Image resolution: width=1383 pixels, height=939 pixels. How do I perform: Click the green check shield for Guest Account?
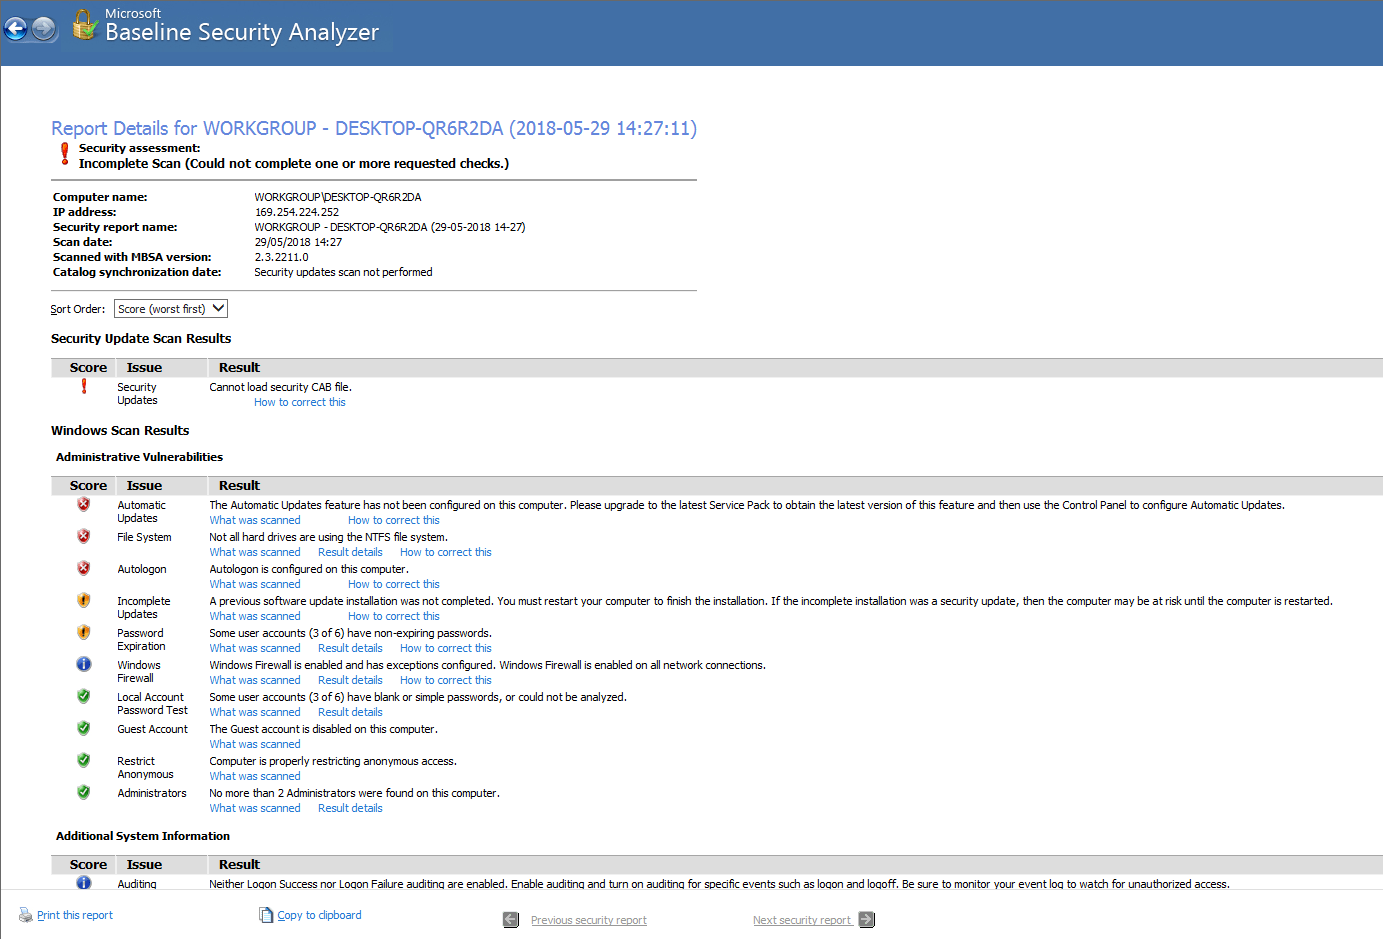click(84, 728)
